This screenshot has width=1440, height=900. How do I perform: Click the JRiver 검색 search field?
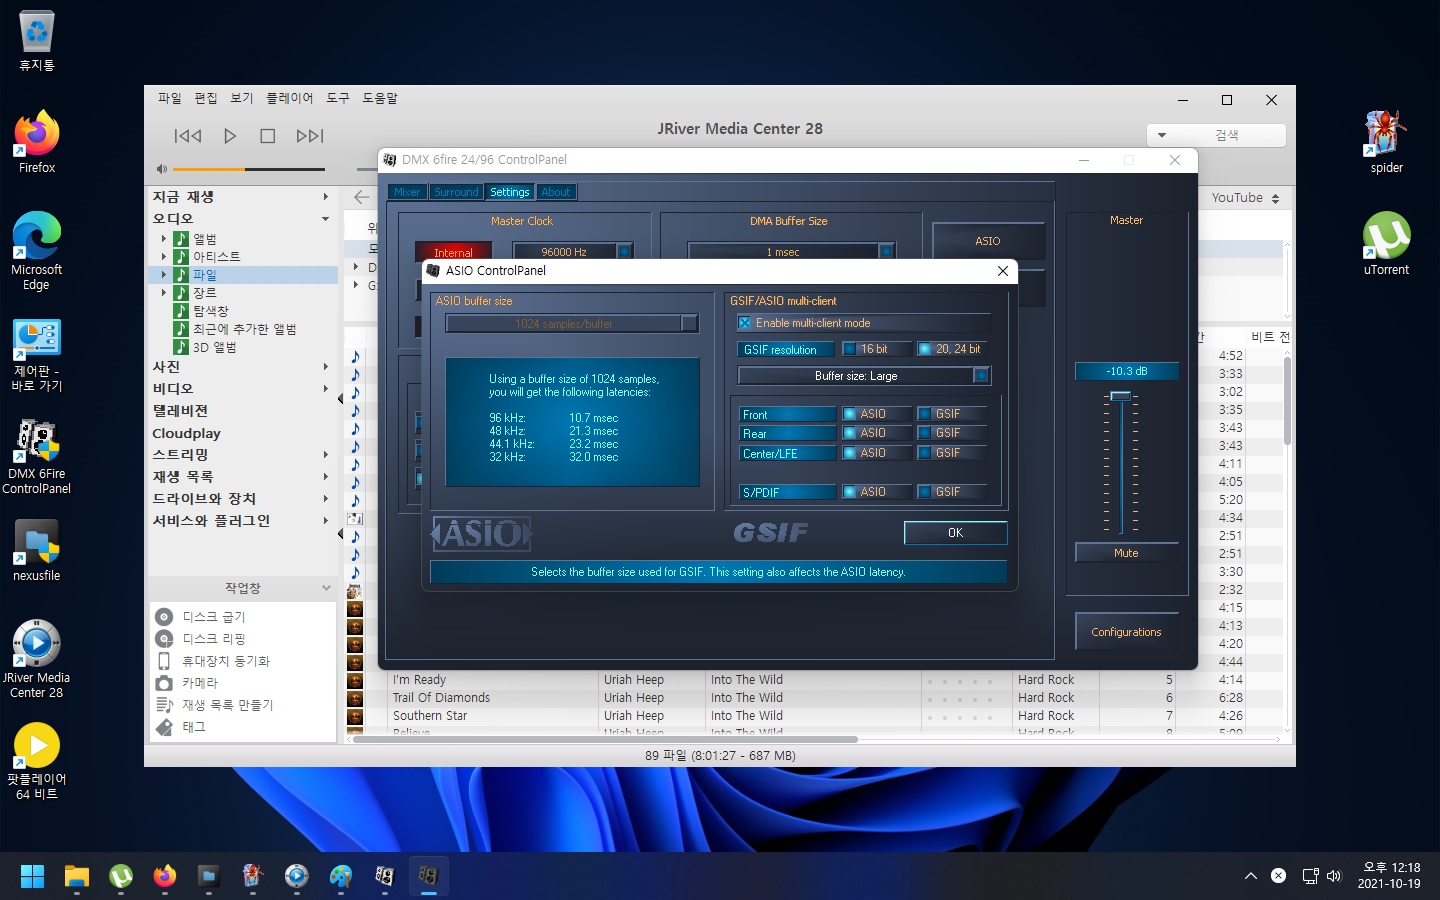(x=1227, y=135)
